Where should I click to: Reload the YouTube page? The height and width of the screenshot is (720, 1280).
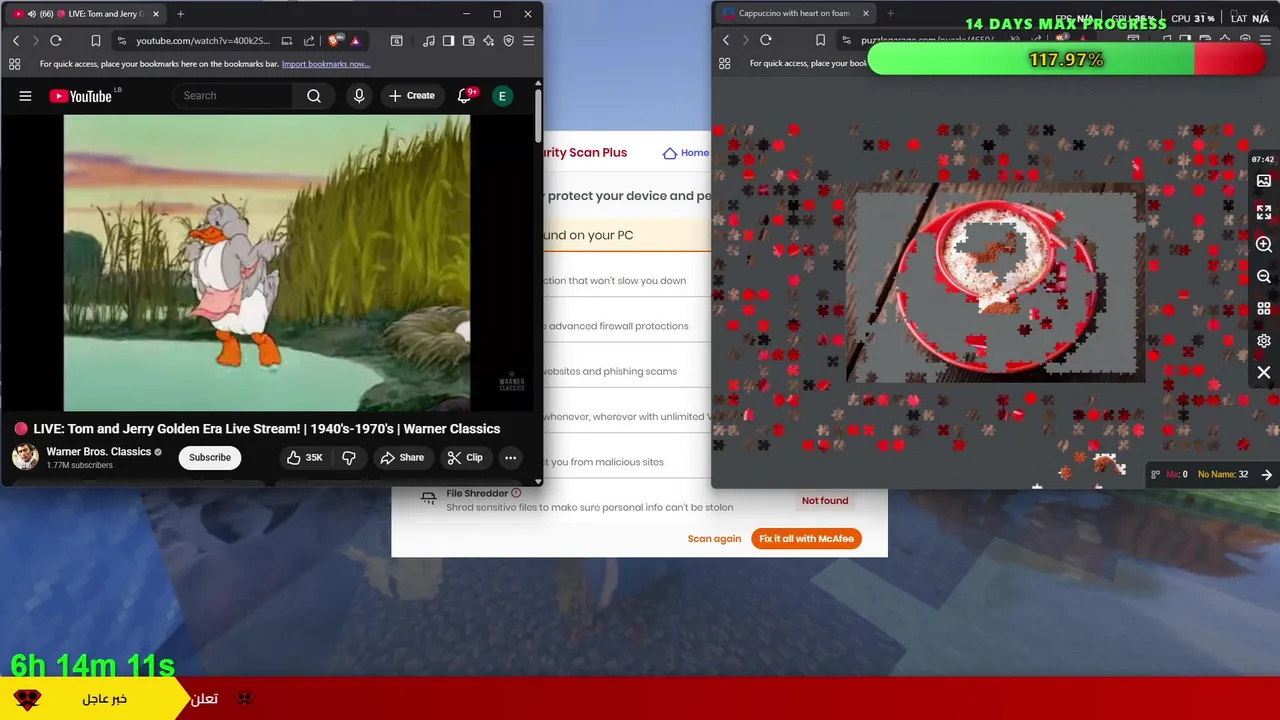56,41
